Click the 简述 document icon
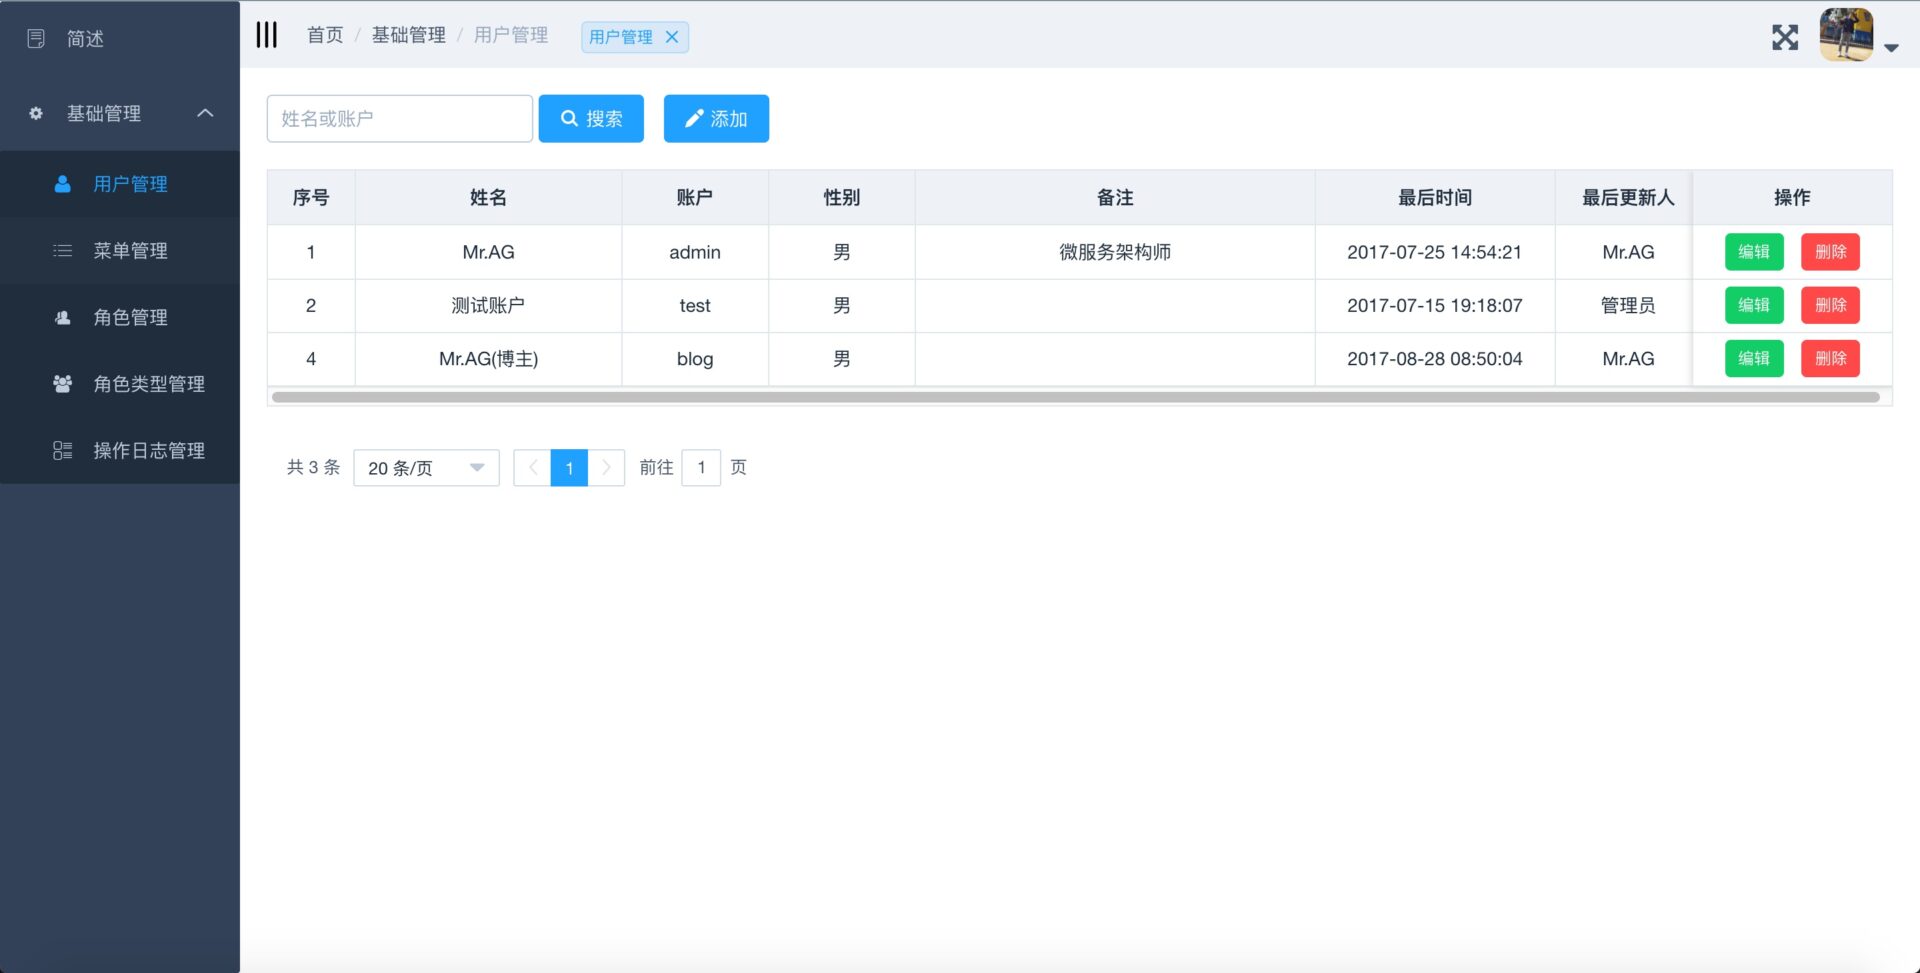This screenshot has height=973, width=1920. [x=36, y=38]
